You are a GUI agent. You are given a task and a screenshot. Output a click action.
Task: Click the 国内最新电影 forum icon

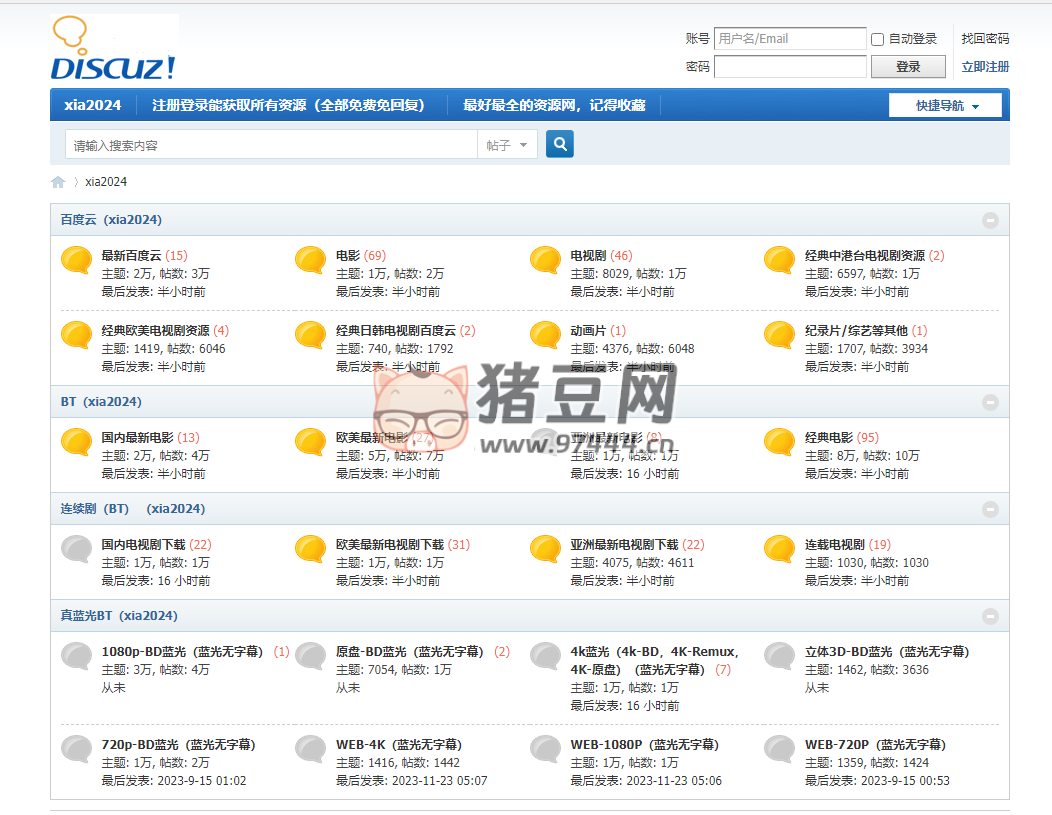(75, 441)
